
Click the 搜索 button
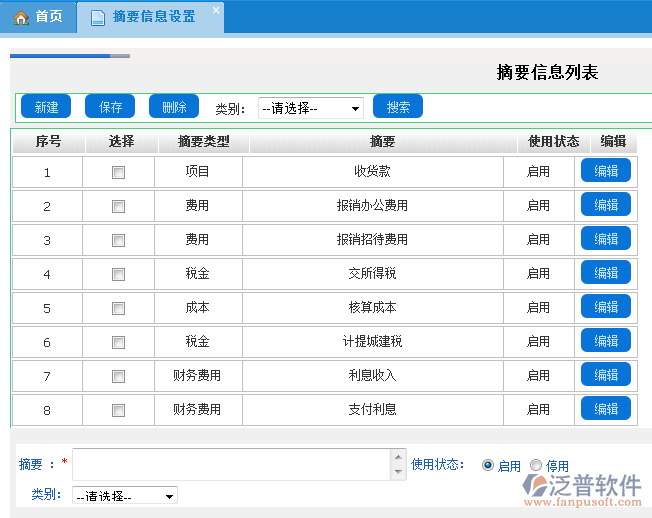398,107
